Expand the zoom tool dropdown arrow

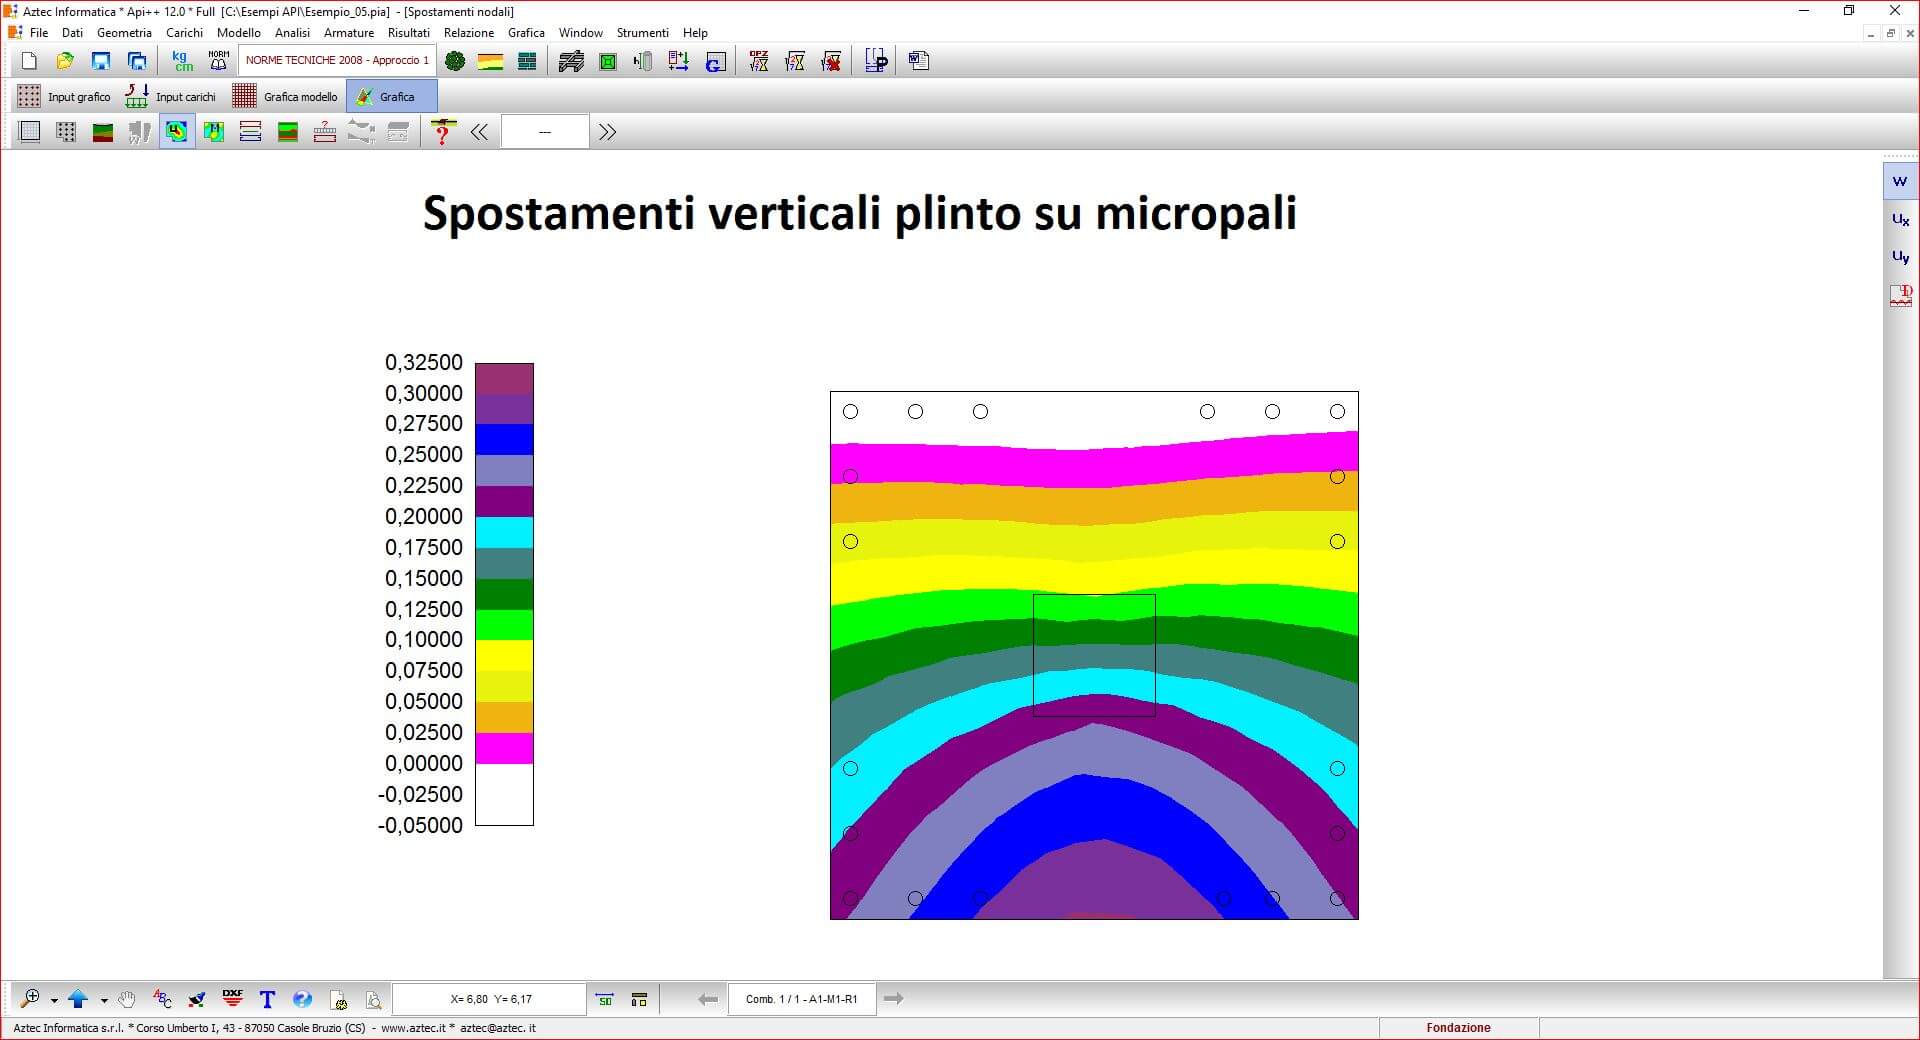point(54,999)
